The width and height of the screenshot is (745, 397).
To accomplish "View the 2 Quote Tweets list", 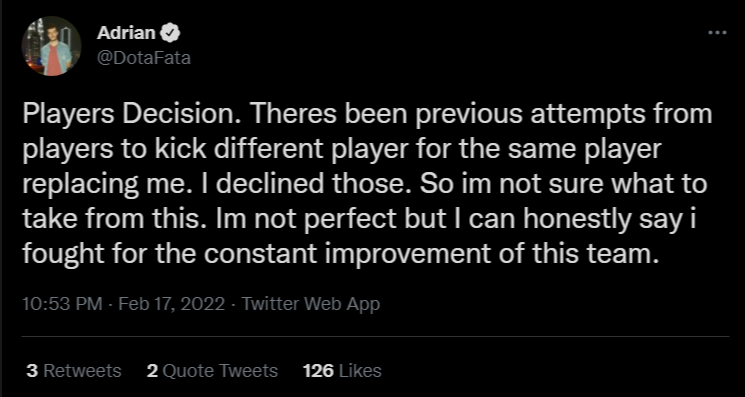I will coord(212,371).
